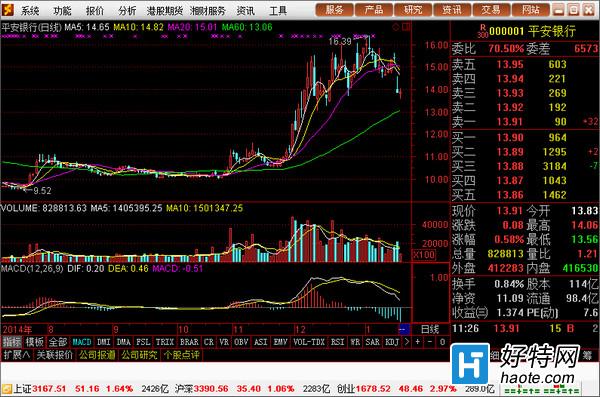Click the red diamond icon atop chart
This screenshot has height=397, width=600.
(x=396, y=27)
